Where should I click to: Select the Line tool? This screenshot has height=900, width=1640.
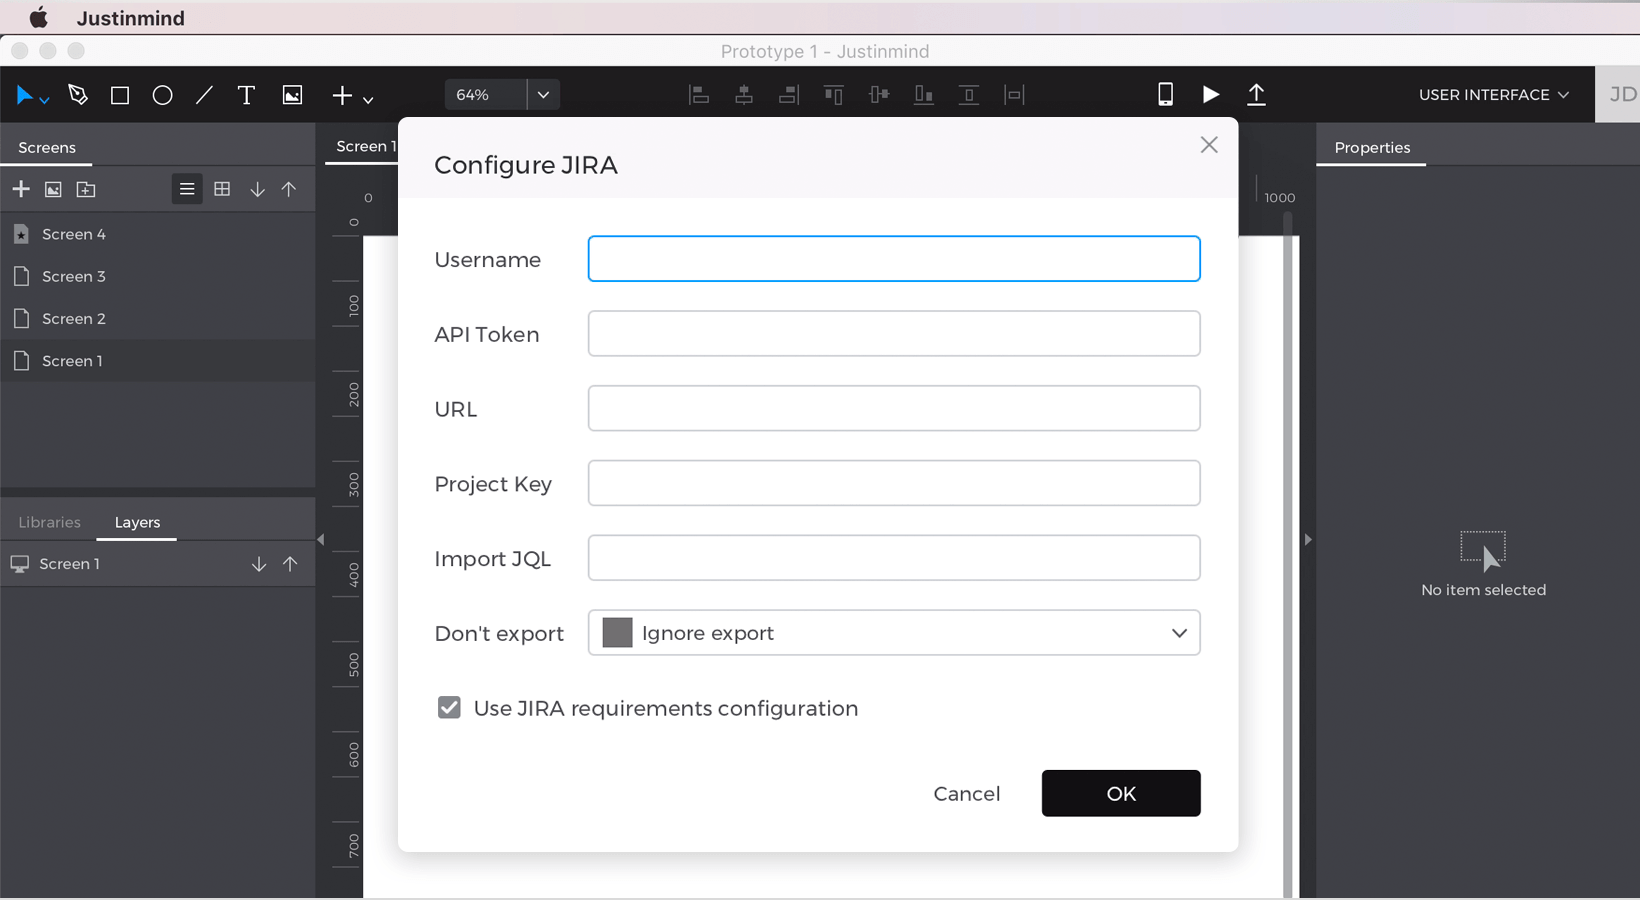(x=204, y=95)
